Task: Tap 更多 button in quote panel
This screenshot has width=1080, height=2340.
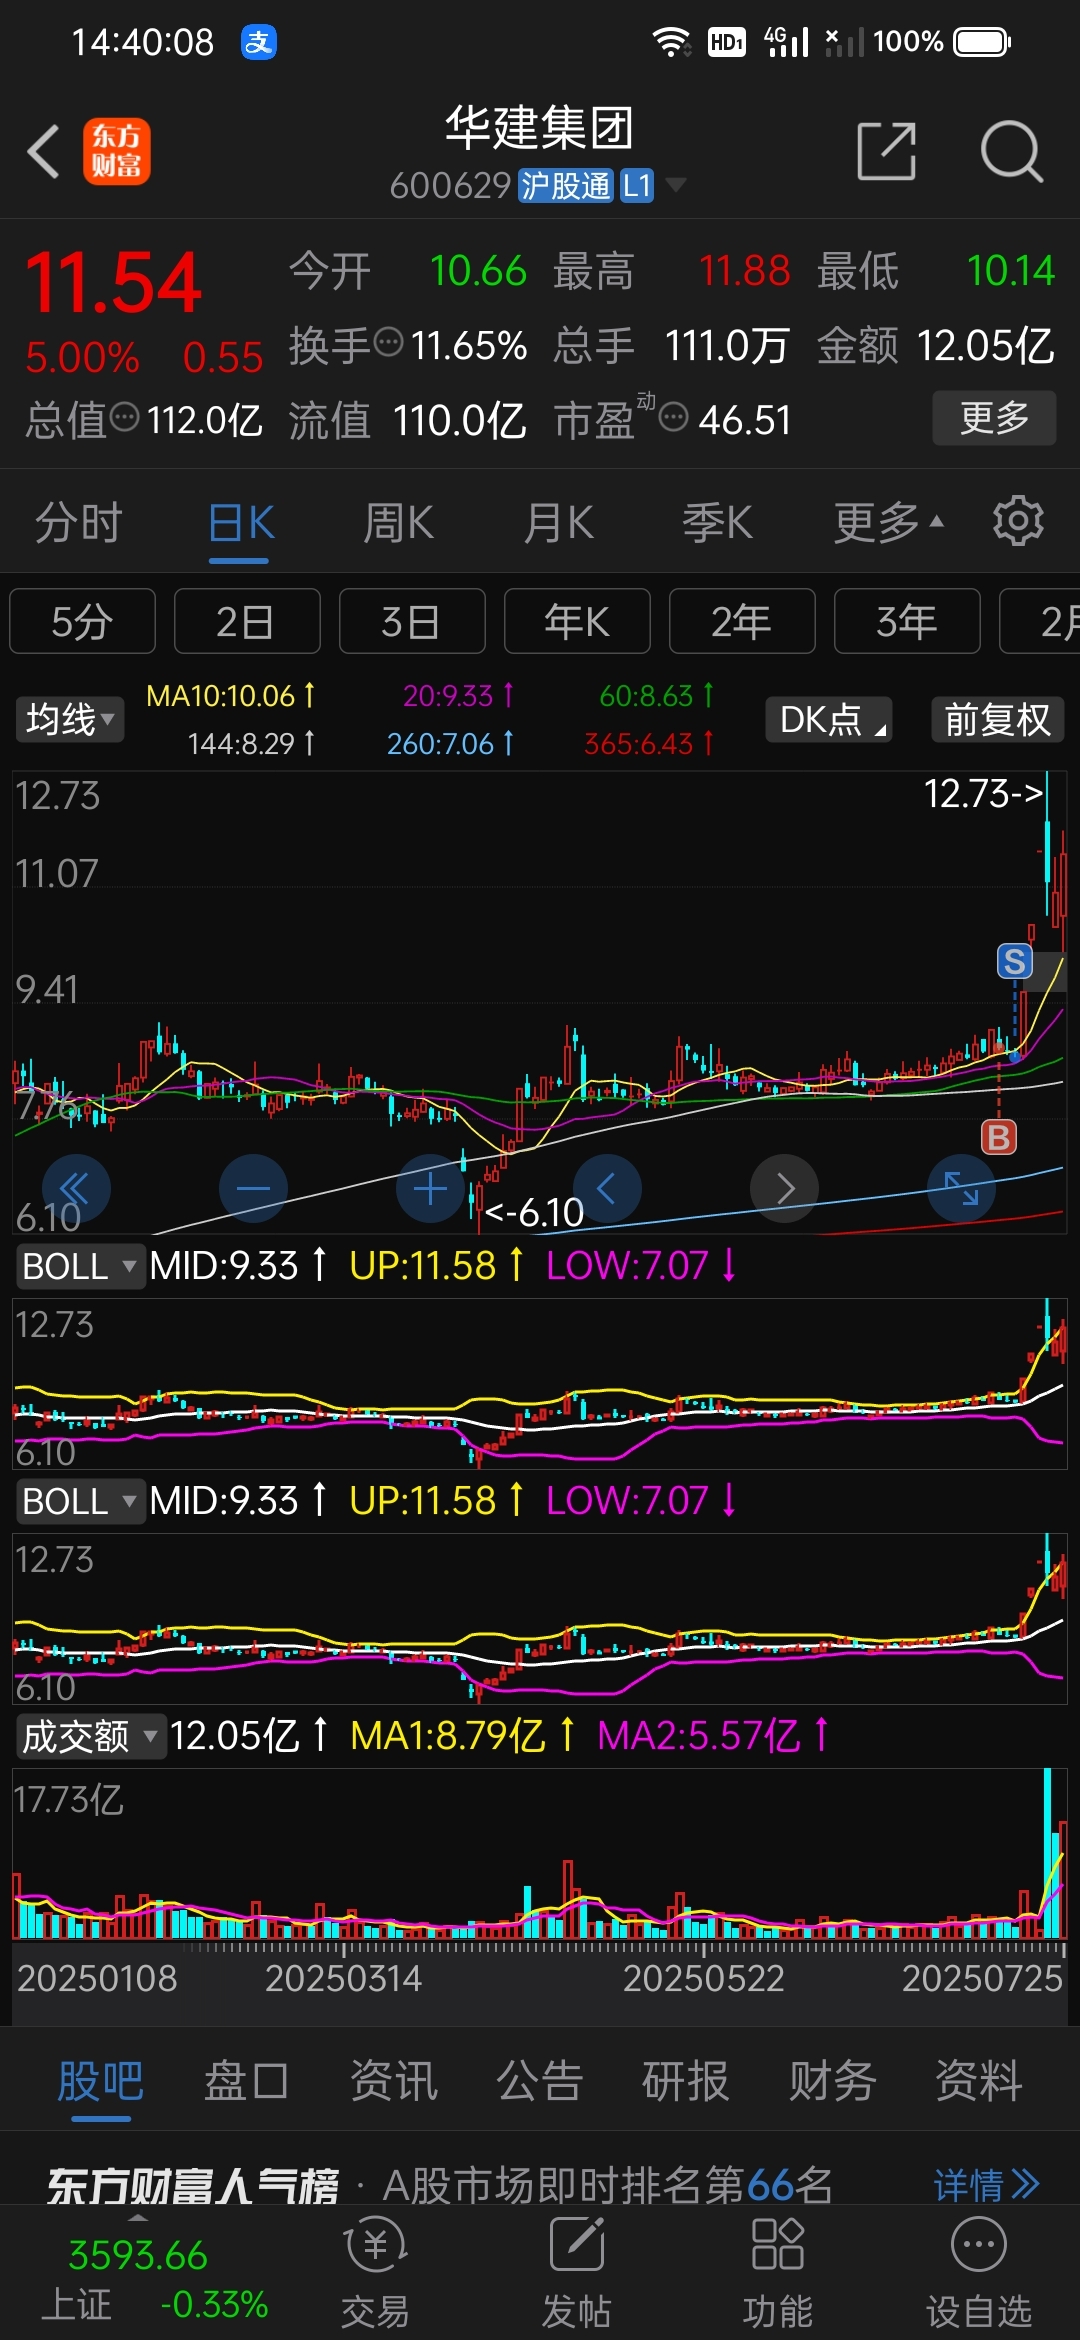Action: click(994, 417)
